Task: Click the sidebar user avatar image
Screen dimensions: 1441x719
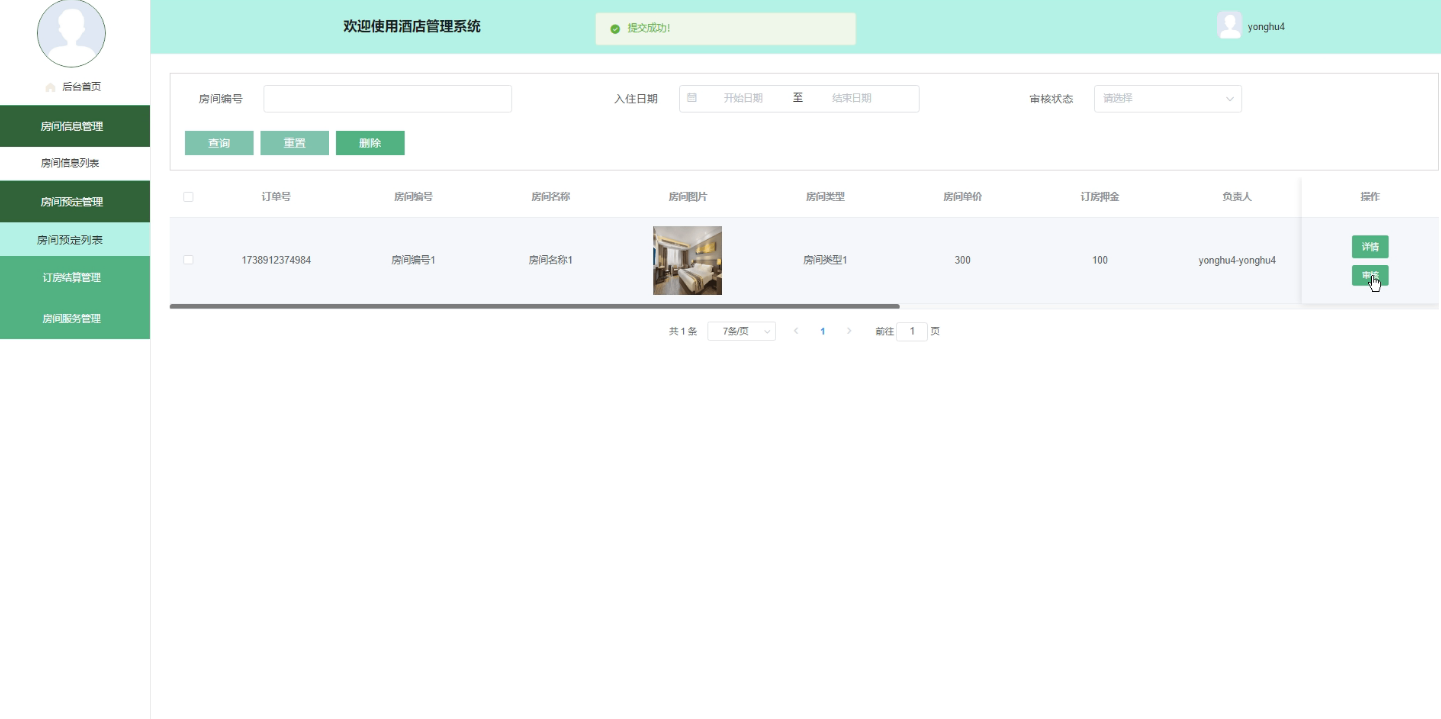Action: (71, 33)
